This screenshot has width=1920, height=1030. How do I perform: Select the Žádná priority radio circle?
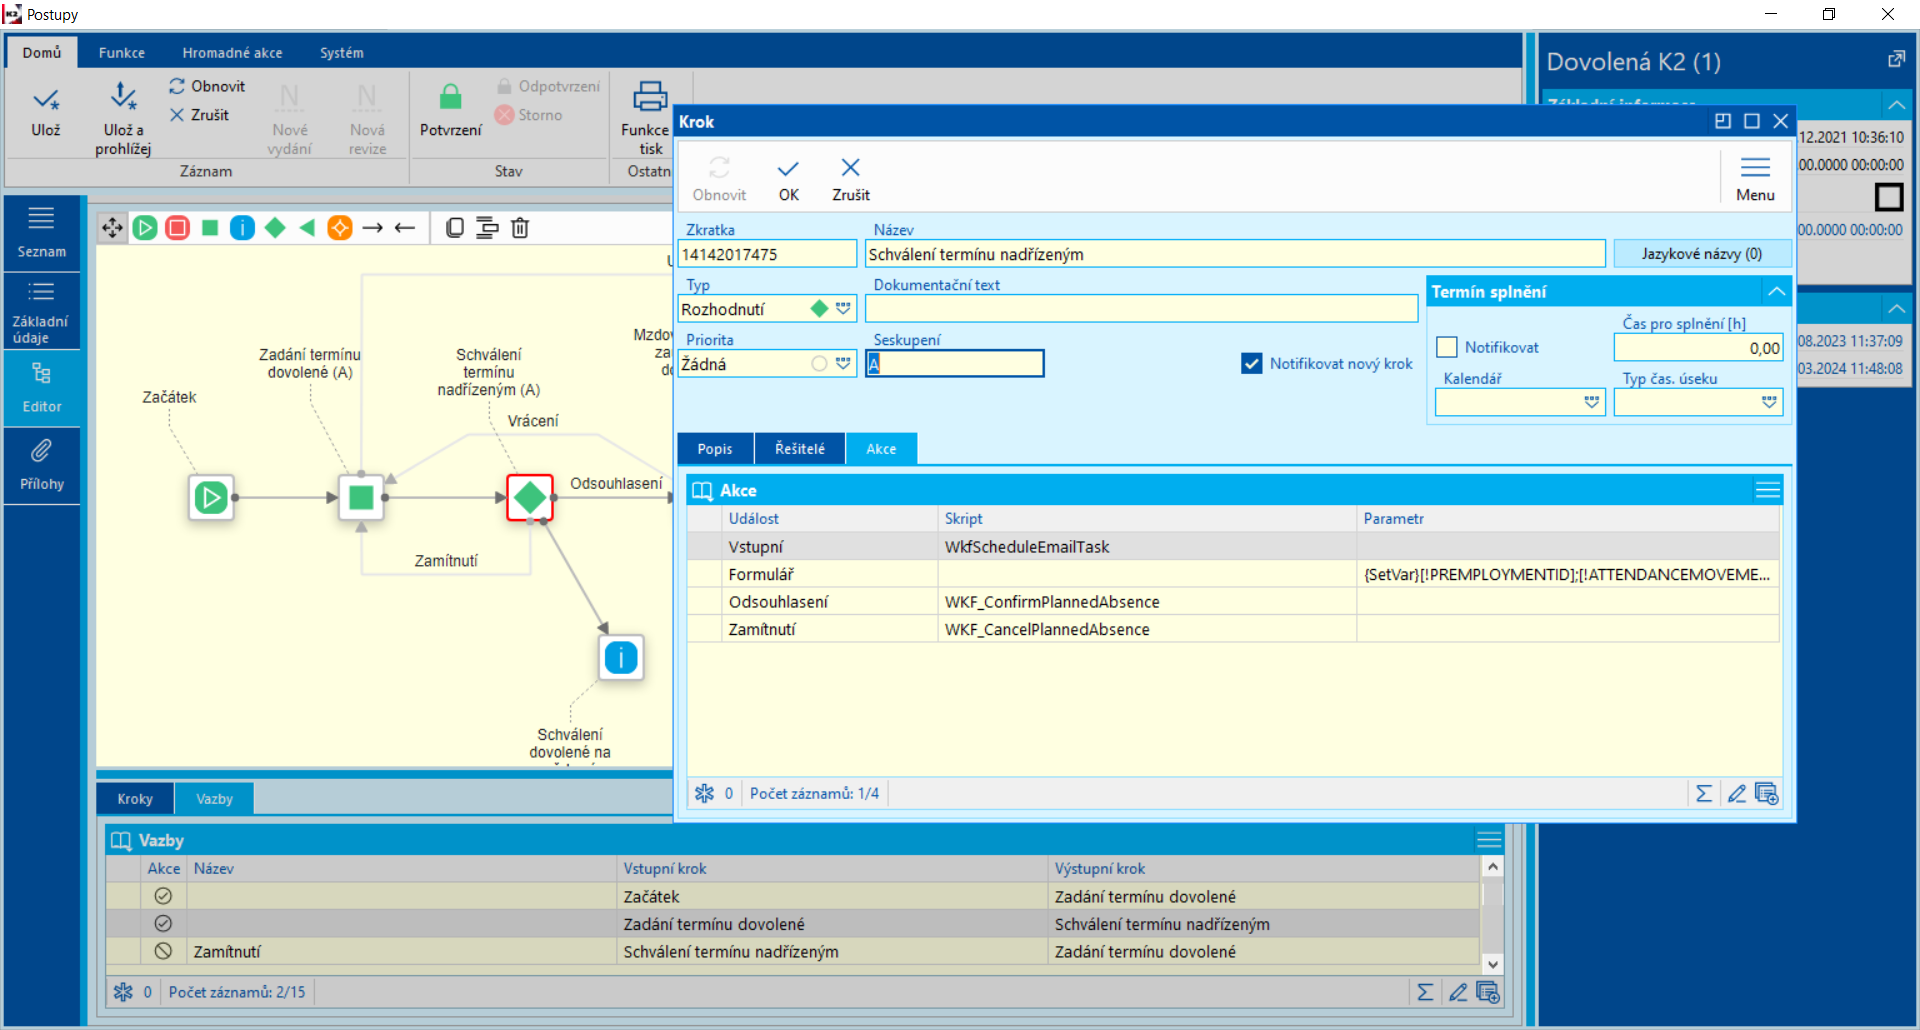(819, 364)
